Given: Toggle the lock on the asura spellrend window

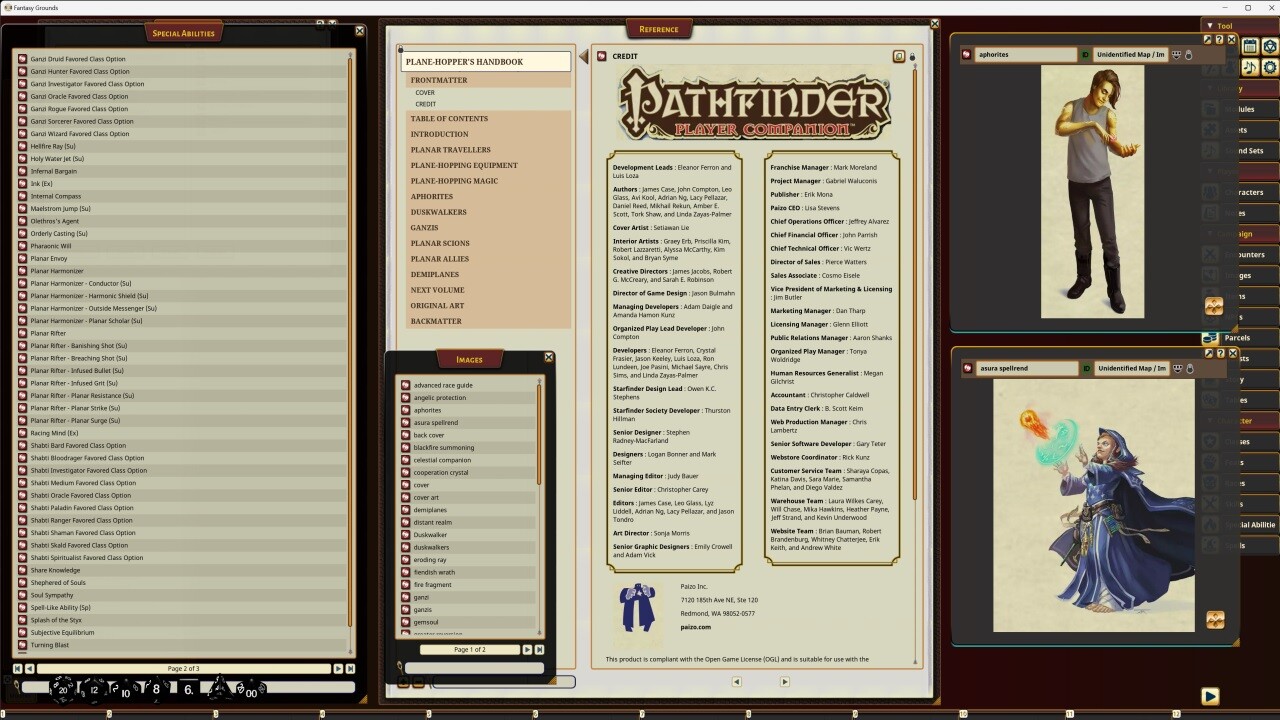Looking at the screenshot, I should [x=1188, y=368].
